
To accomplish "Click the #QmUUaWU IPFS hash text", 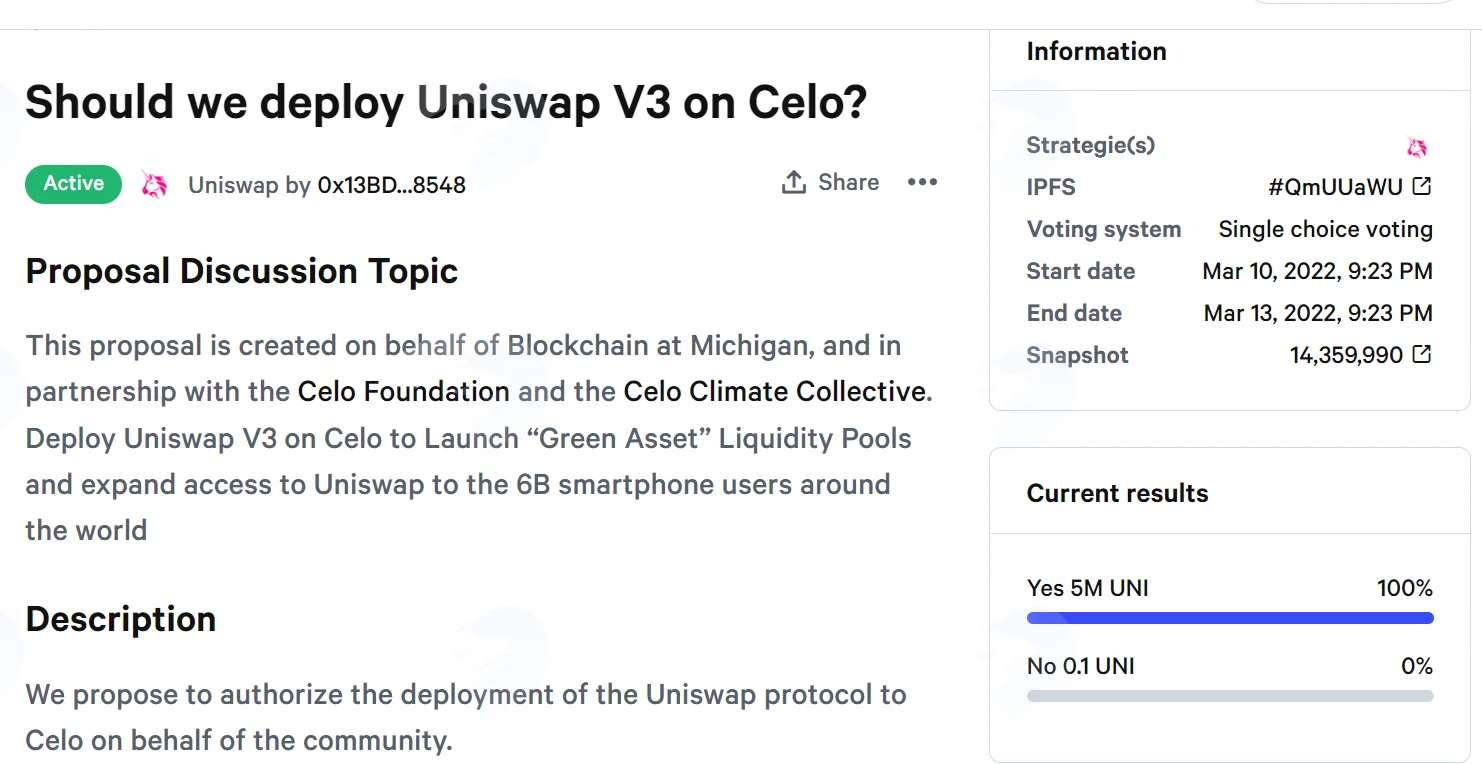I will [x=1335, y=187].
